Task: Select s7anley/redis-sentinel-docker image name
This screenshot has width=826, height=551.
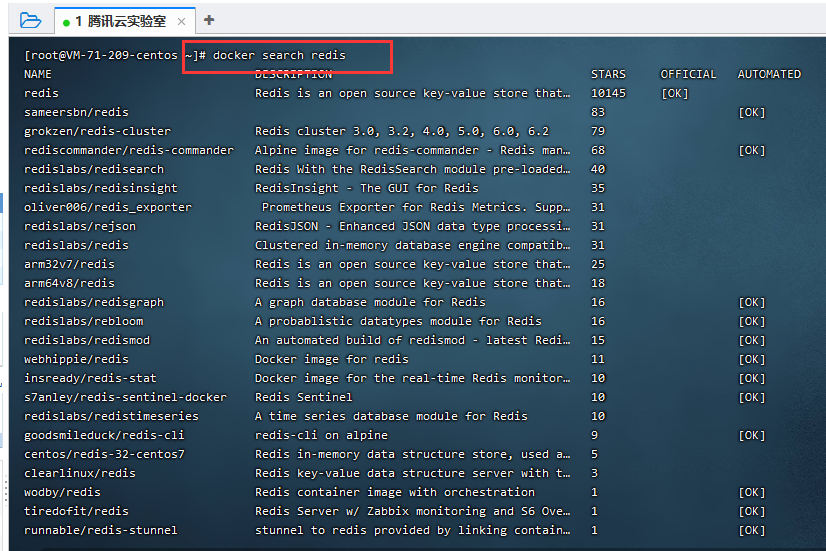Action: click(x=125, y=397)
